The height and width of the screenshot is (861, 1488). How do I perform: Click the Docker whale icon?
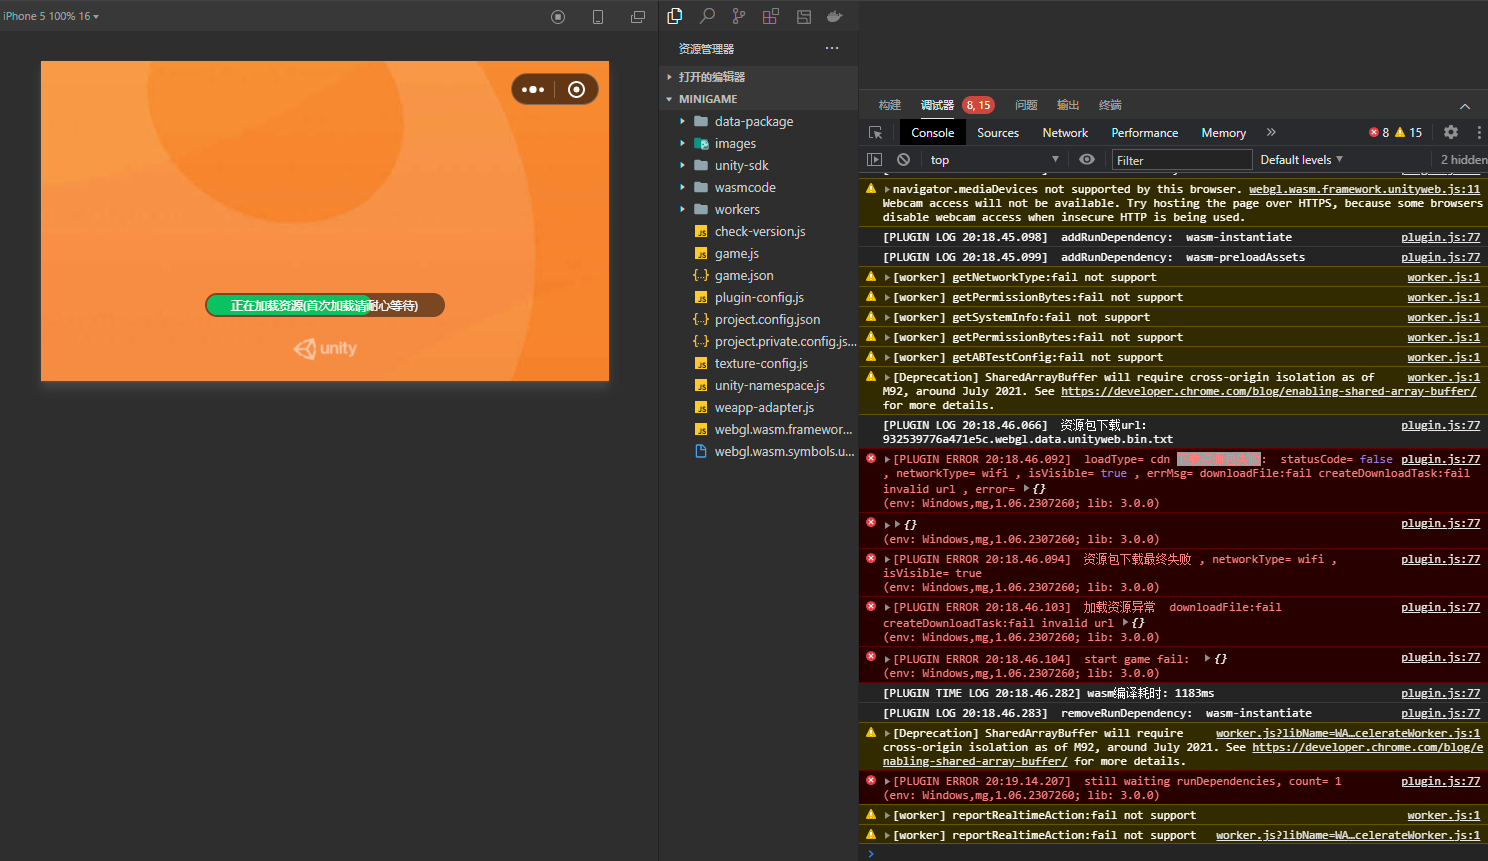[835, 16]
